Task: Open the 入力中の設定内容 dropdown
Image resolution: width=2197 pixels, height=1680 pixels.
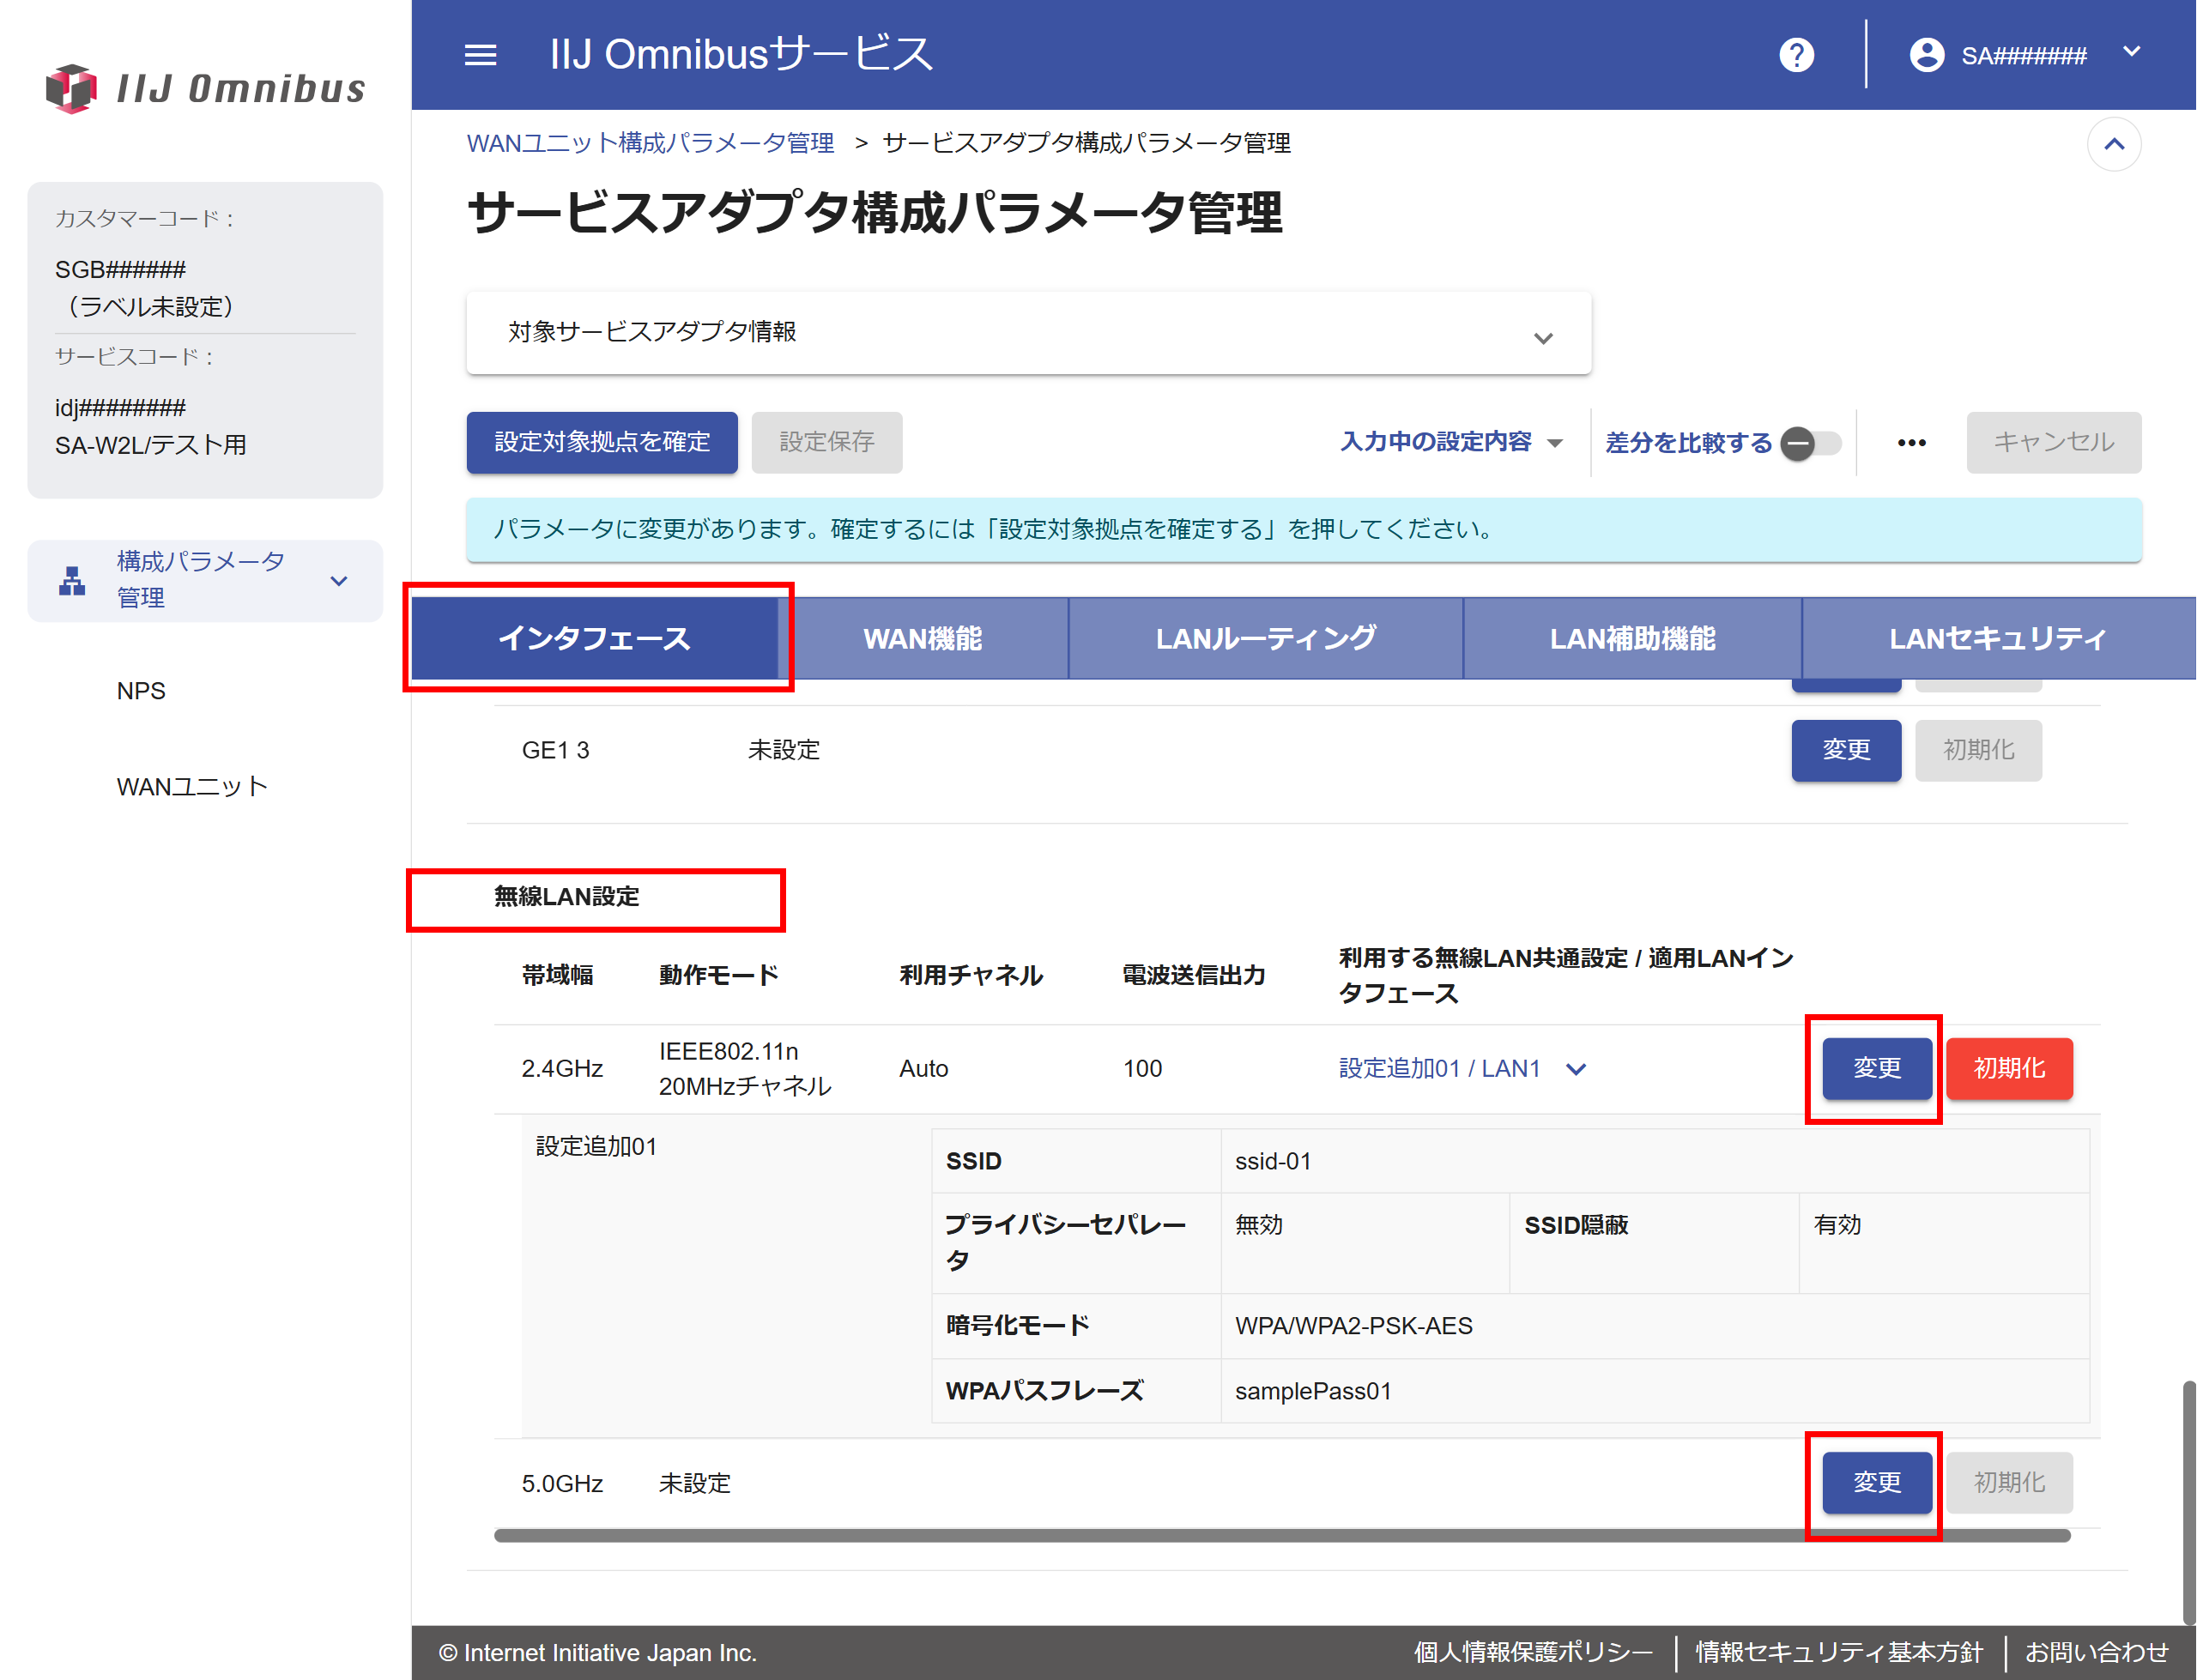Action: pos(1450,442)
